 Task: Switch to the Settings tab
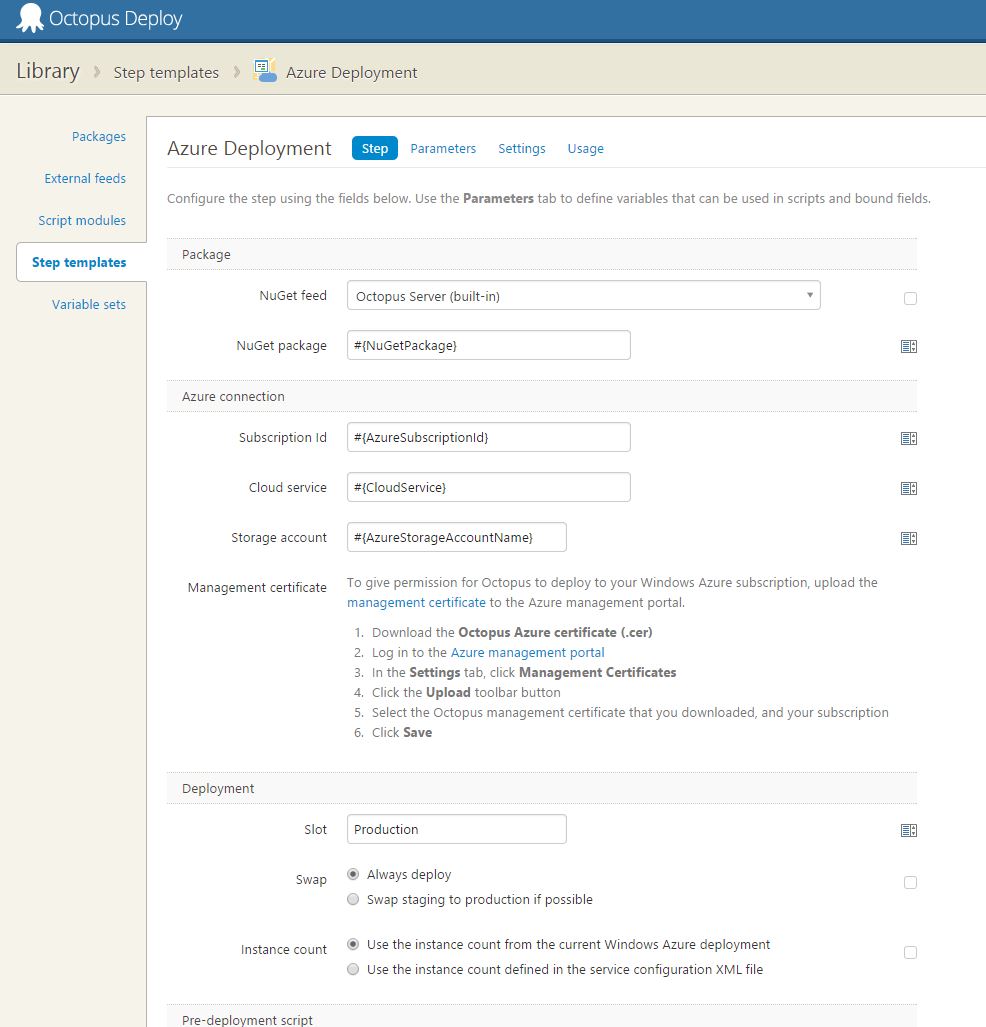point(521,149)
